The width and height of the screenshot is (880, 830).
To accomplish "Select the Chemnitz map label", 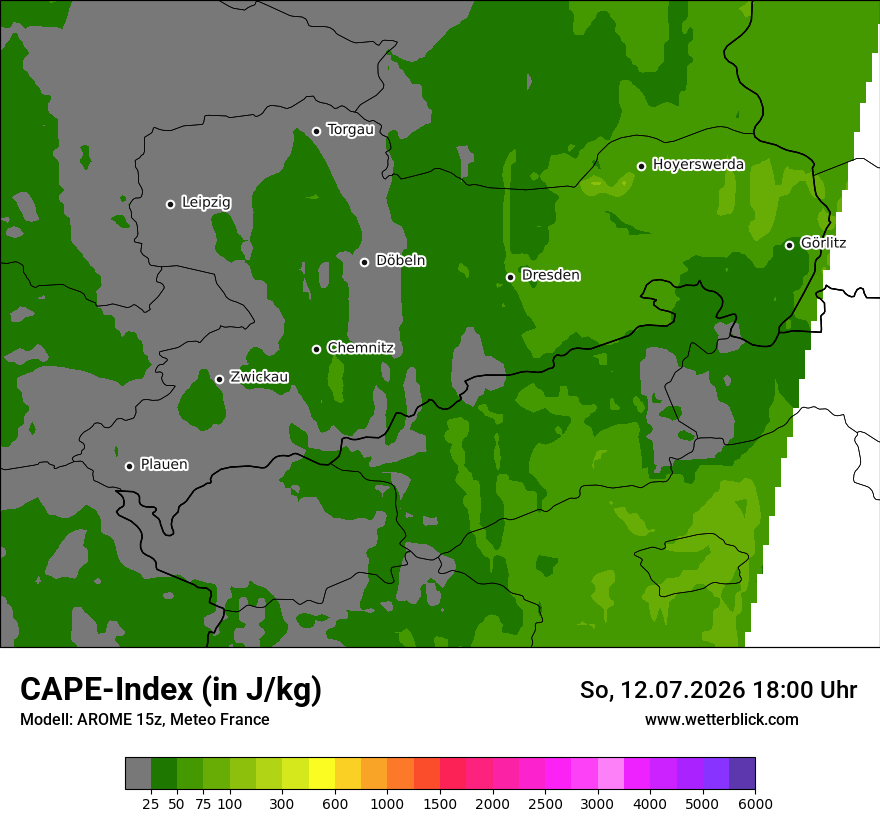I will (360, 348).
